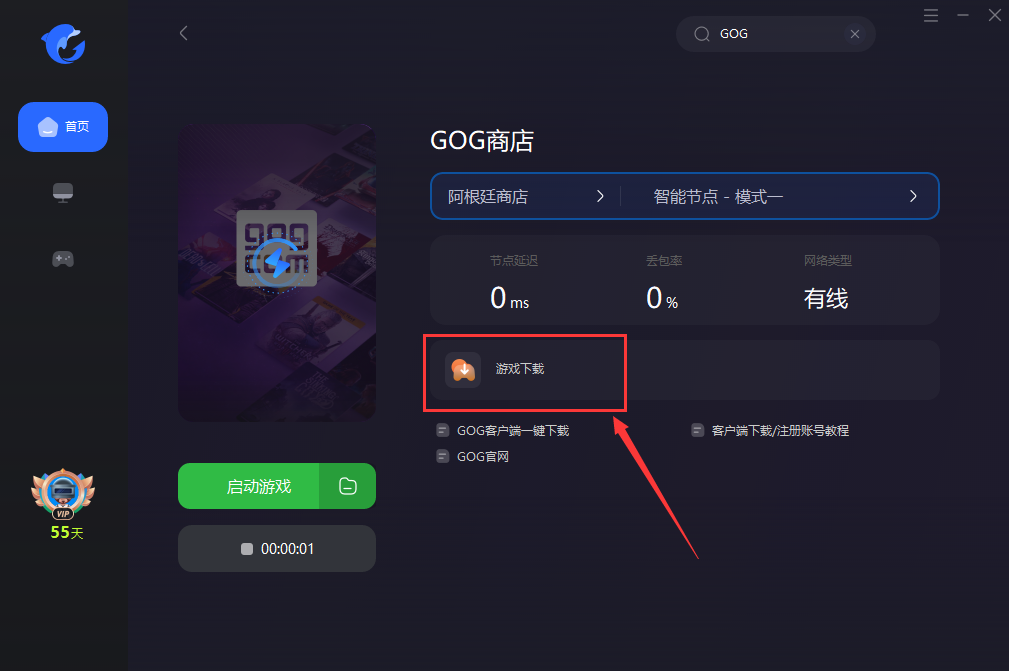Click the VIP badge showing 55天
Screen dimensions: 1009x671
click(x=63, y=504)
